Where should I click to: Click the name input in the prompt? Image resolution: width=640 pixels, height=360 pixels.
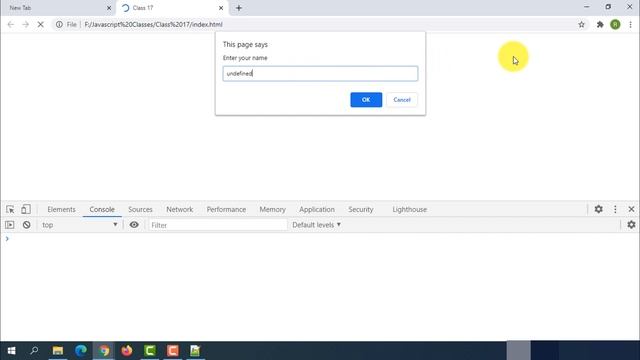[x=320, y=73]
